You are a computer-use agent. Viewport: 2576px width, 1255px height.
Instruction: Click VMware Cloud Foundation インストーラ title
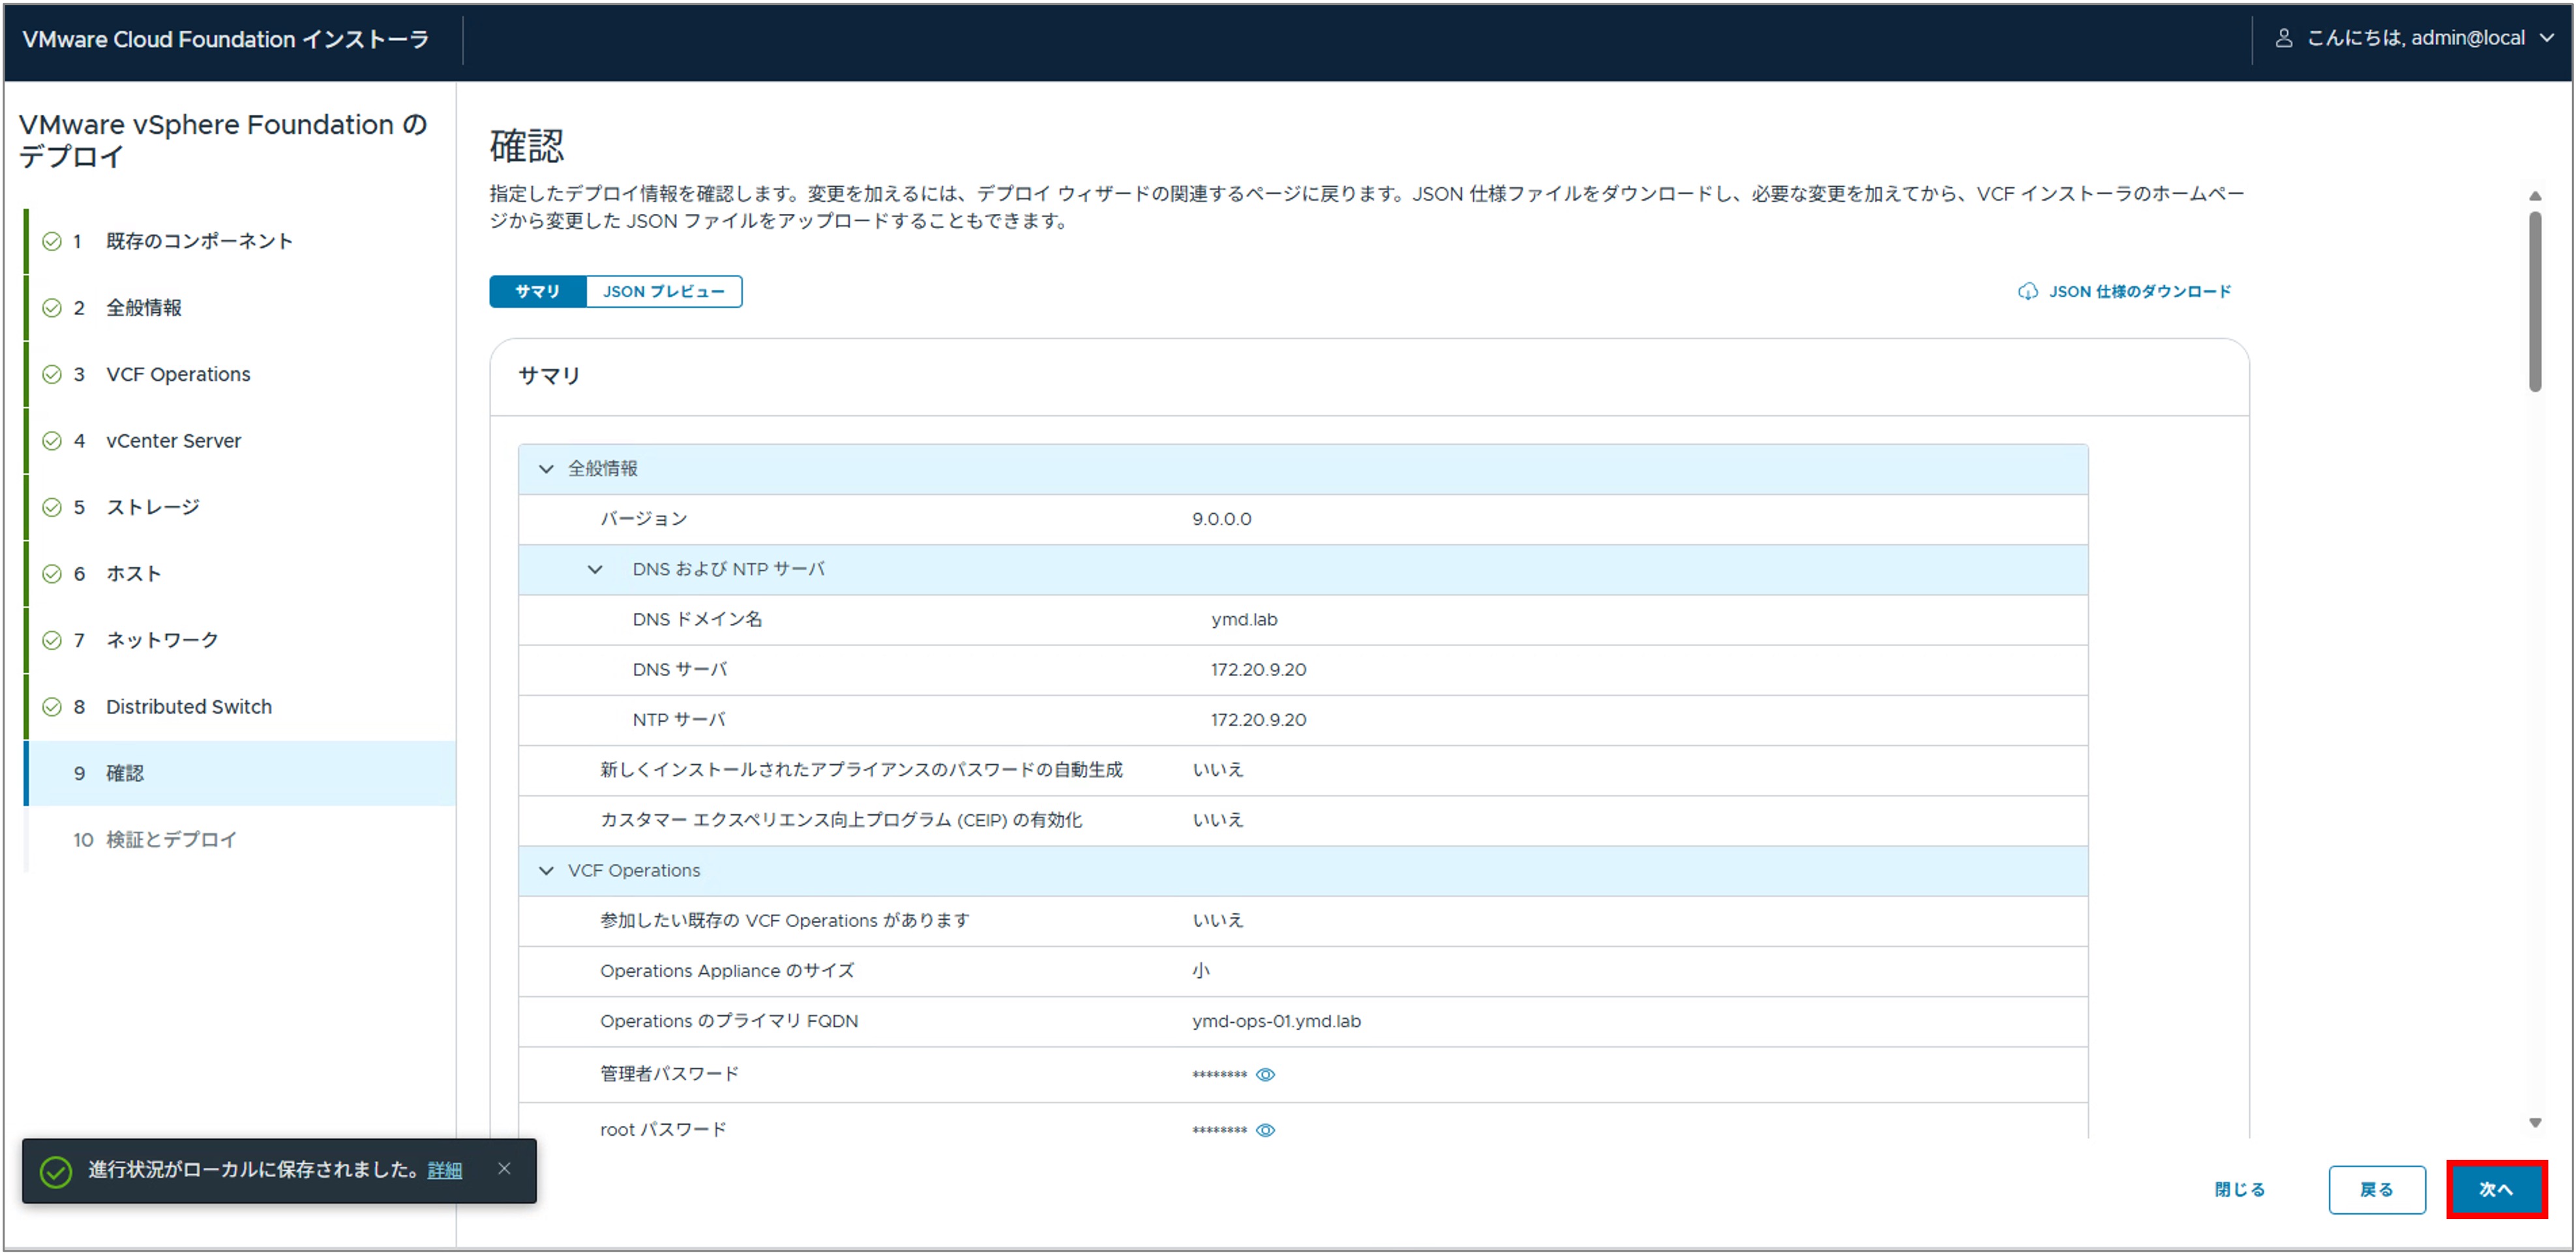point(226,39)
